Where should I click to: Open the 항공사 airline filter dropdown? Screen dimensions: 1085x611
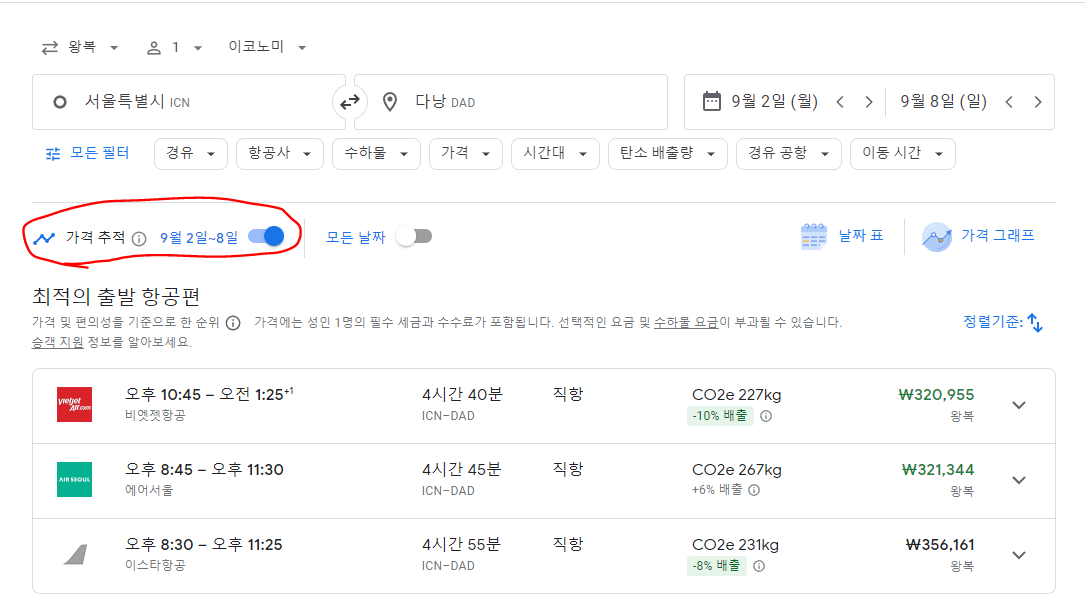tap(279, 153)
